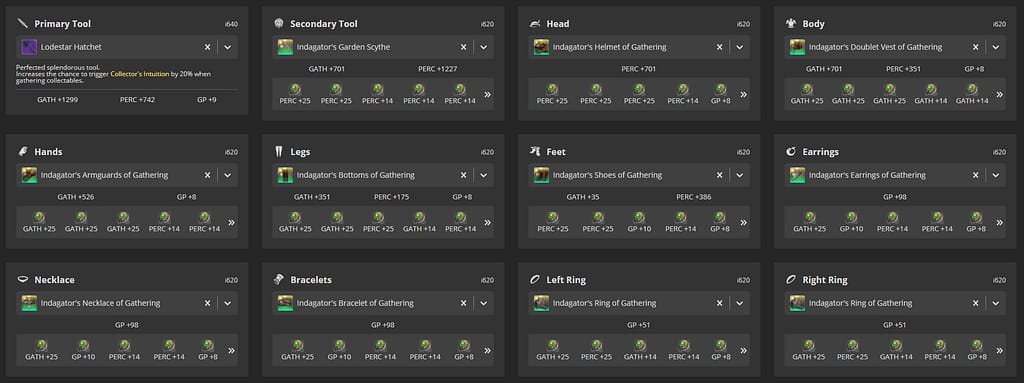The width and height of the screenshot is (1024, 383).
Task: Remove the Indagator's Bottoms of Gathering
Action: click(463, 175)
